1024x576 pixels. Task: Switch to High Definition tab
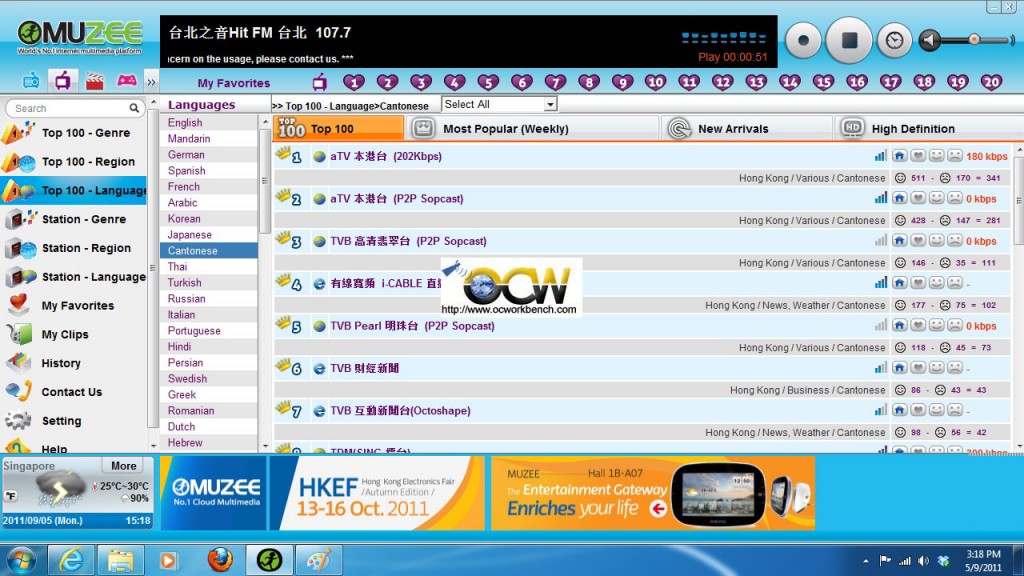tap(929, 129)
